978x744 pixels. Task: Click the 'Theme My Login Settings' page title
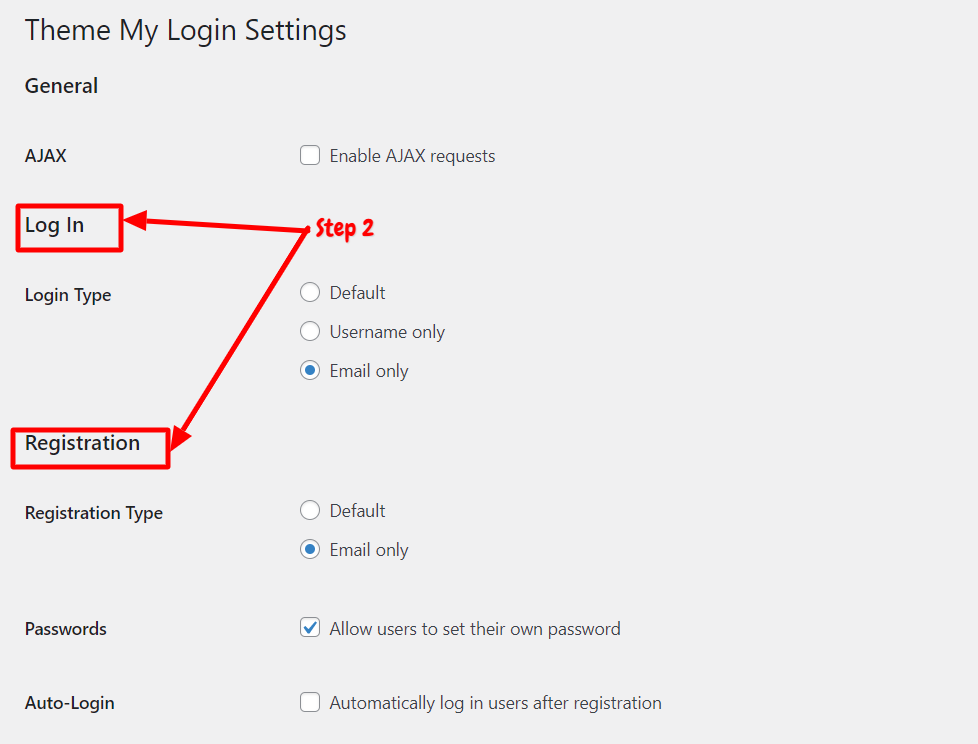(185, 31)
